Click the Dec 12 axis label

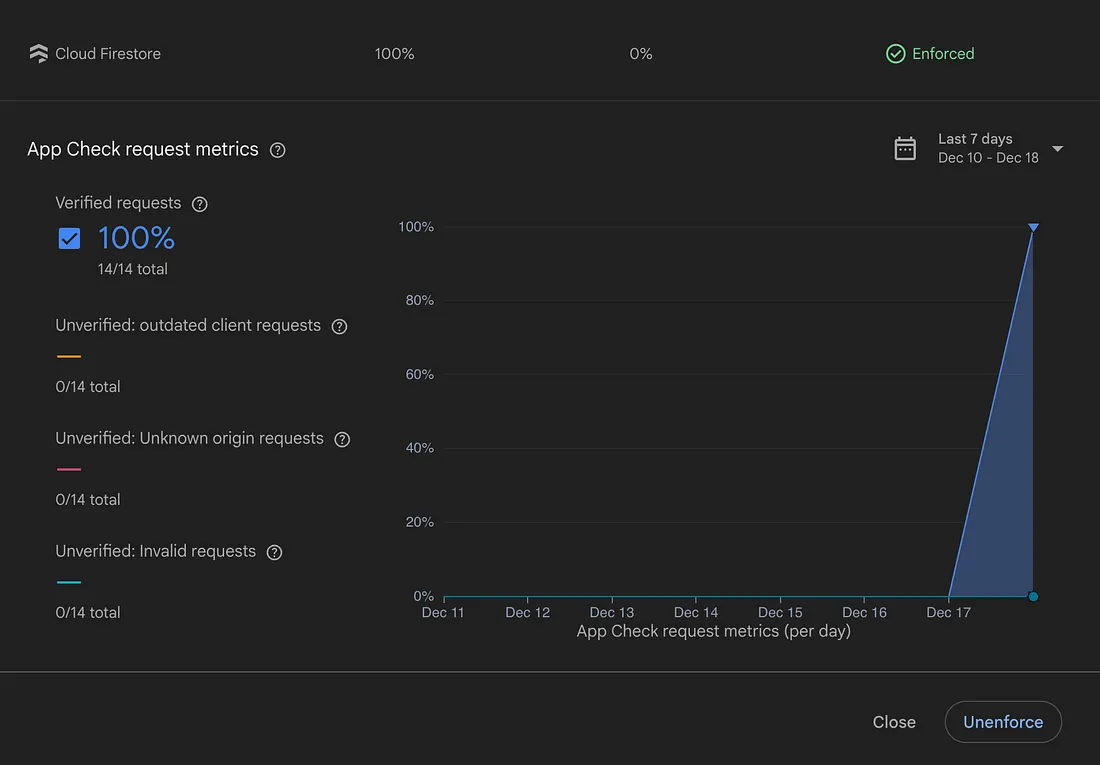528,613
